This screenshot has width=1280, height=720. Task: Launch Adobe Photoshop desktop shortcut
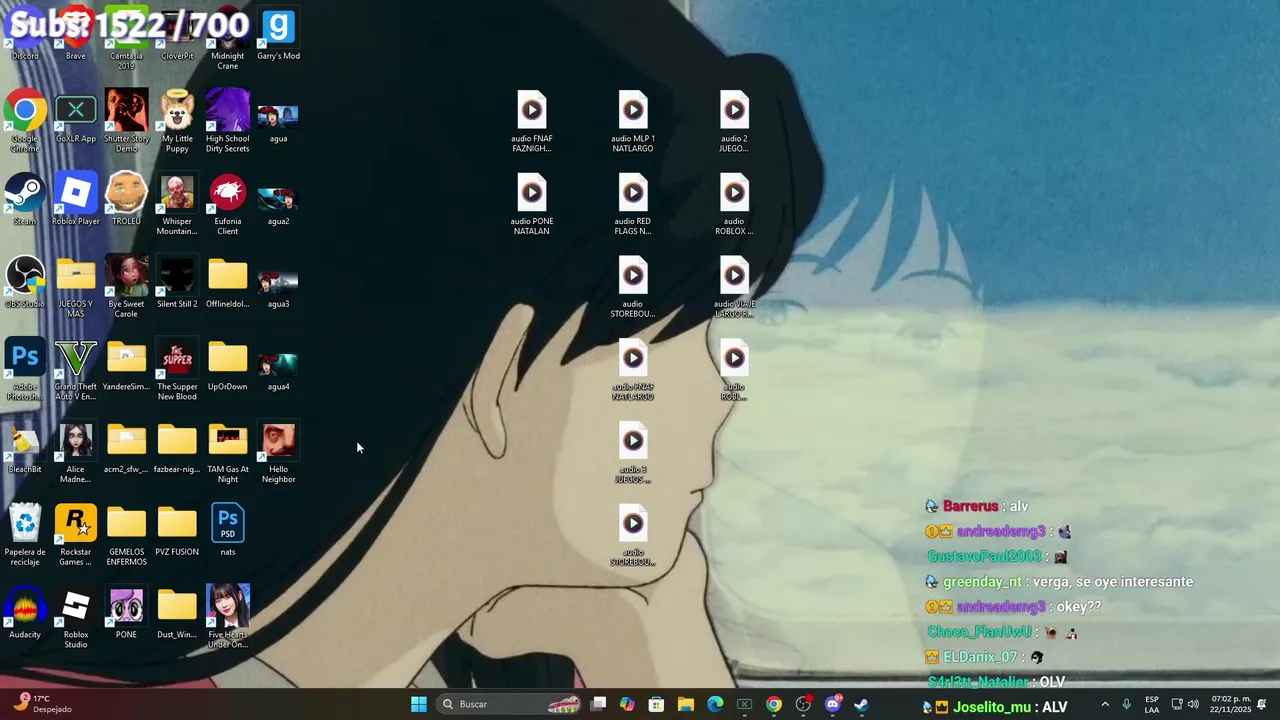point(25,370)
